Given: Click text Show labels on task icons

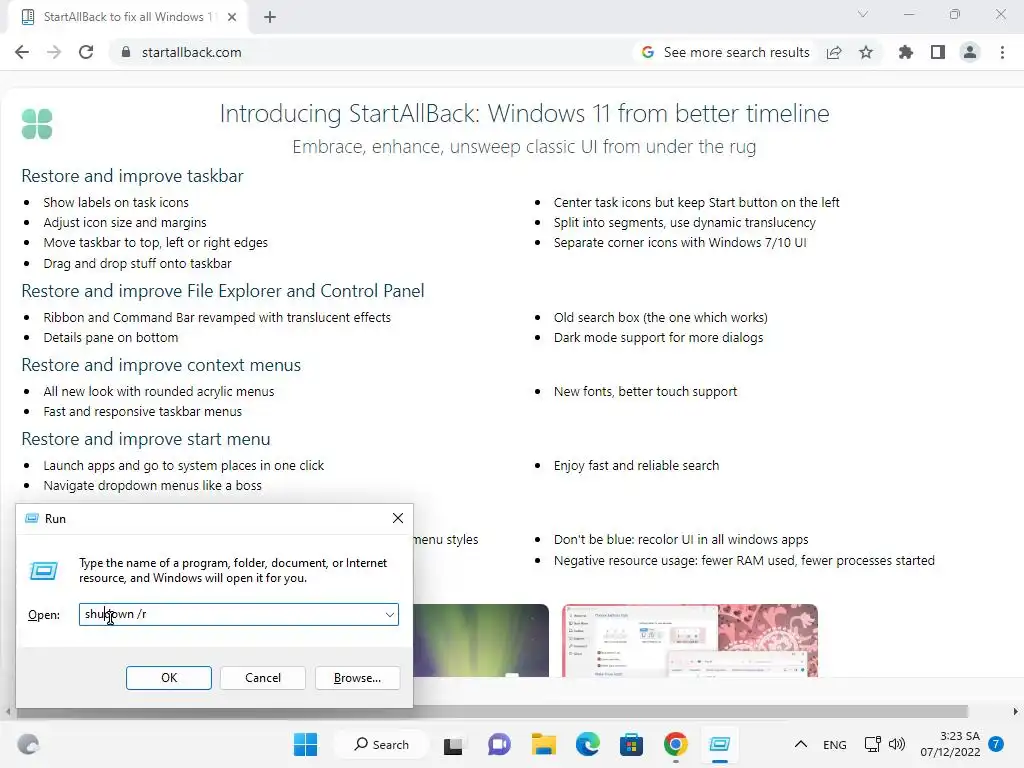Looking at the screenshot, I should click(116, 202).
